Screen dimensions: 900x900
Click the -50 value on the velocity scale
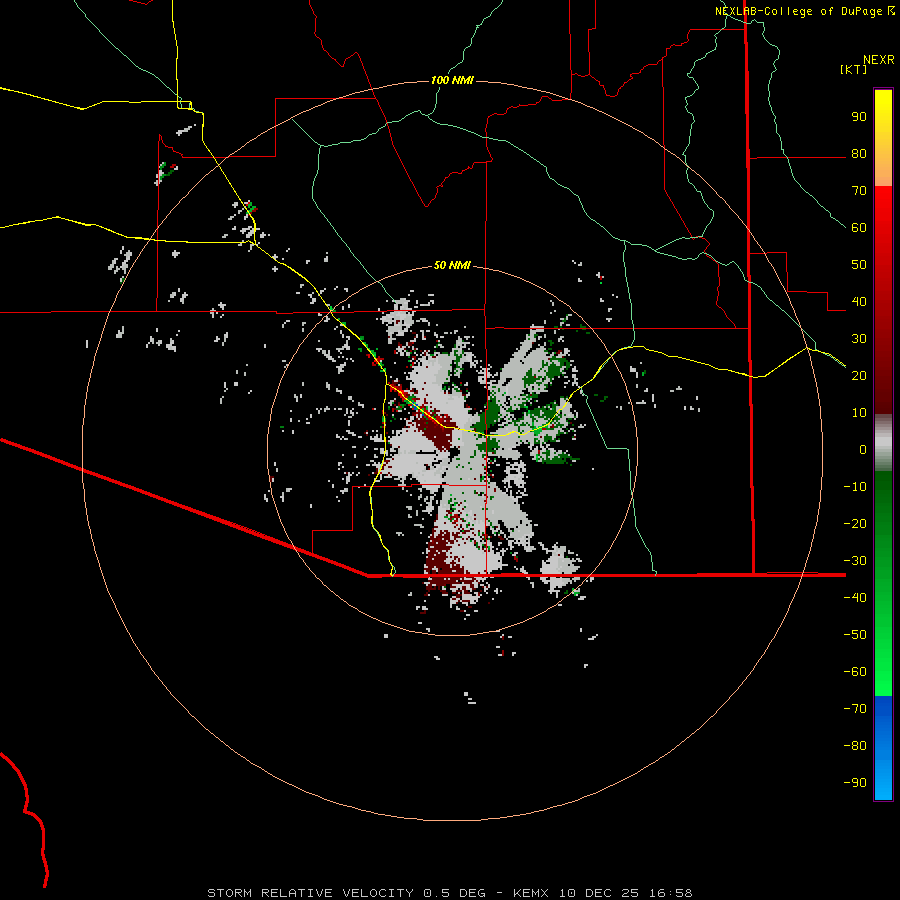855,634
